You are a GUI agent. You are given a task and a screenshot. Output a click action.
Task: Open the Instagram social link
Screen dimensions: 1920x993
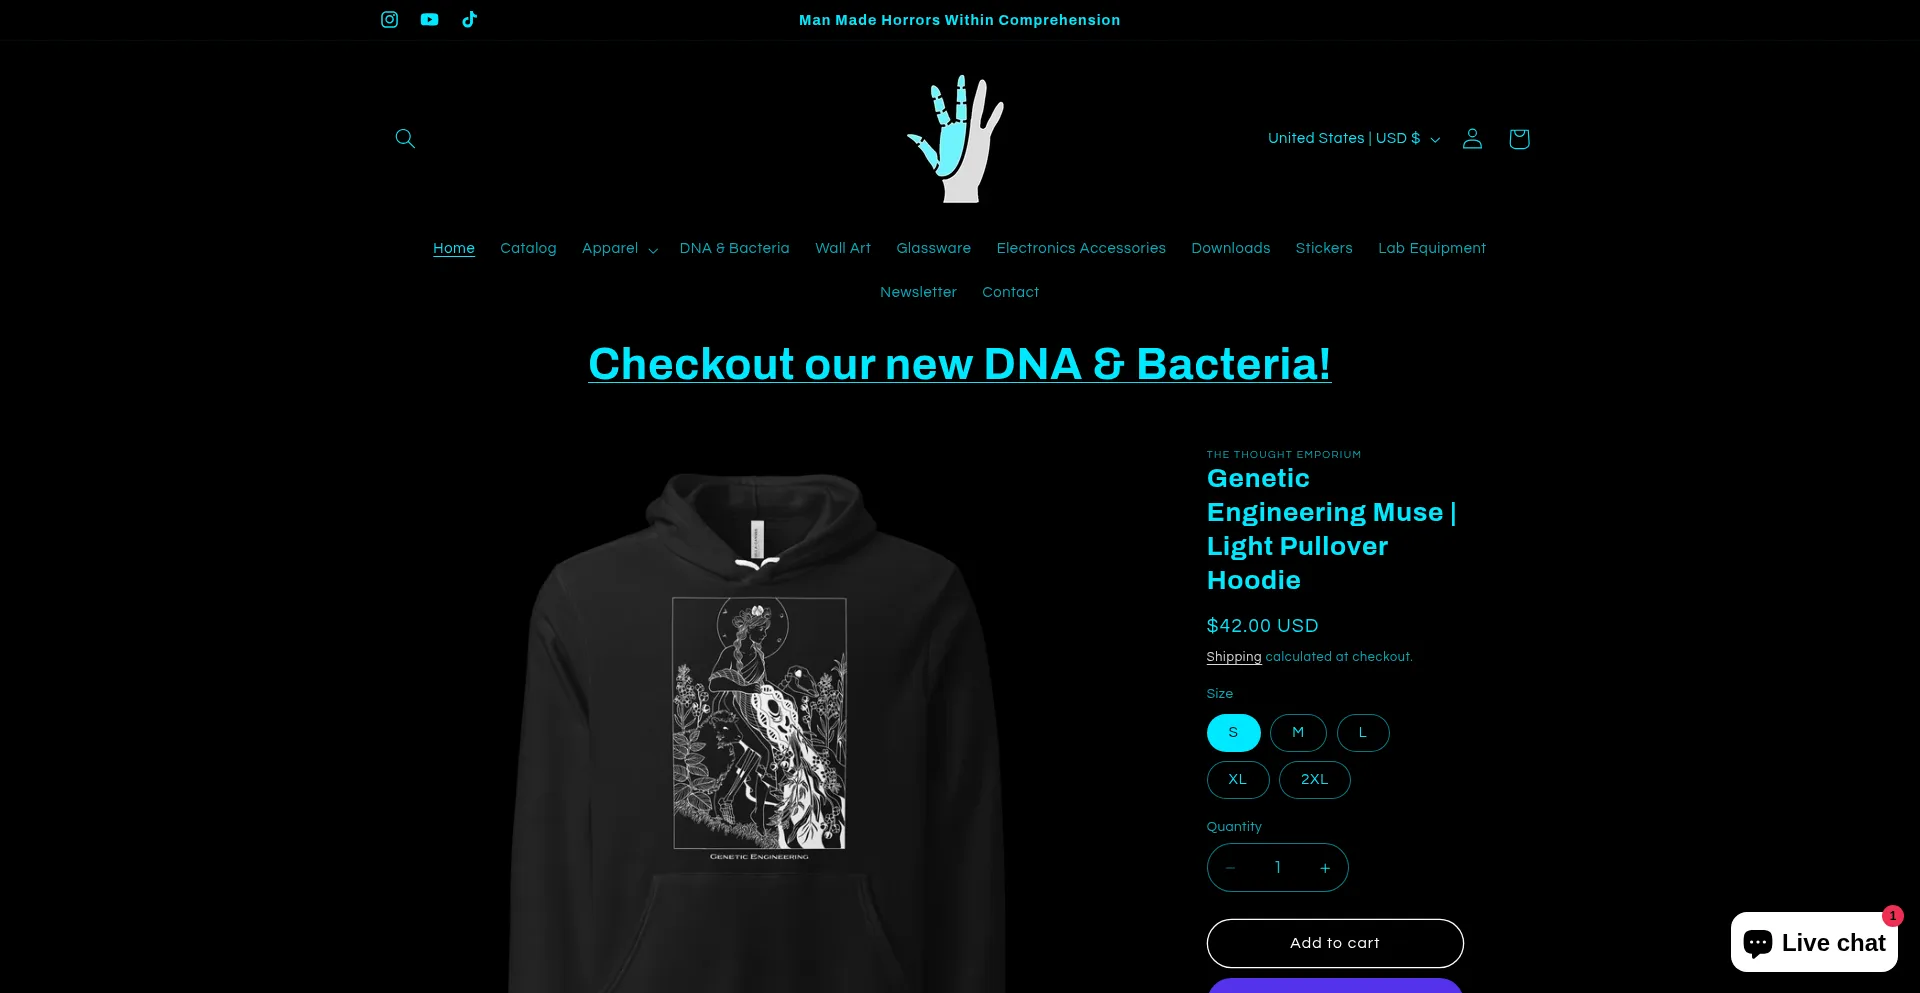[x=389, y=20]
